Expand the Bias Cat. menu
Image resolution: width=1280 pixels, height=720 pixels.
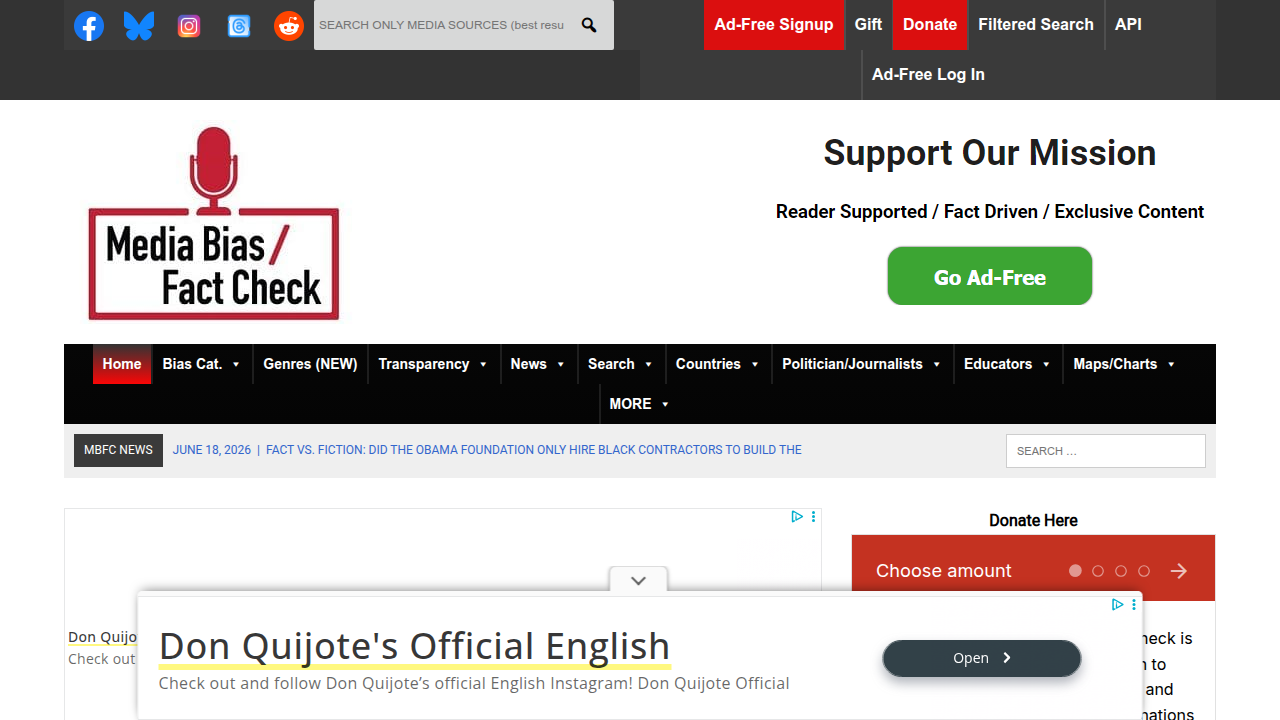(202, 364)
